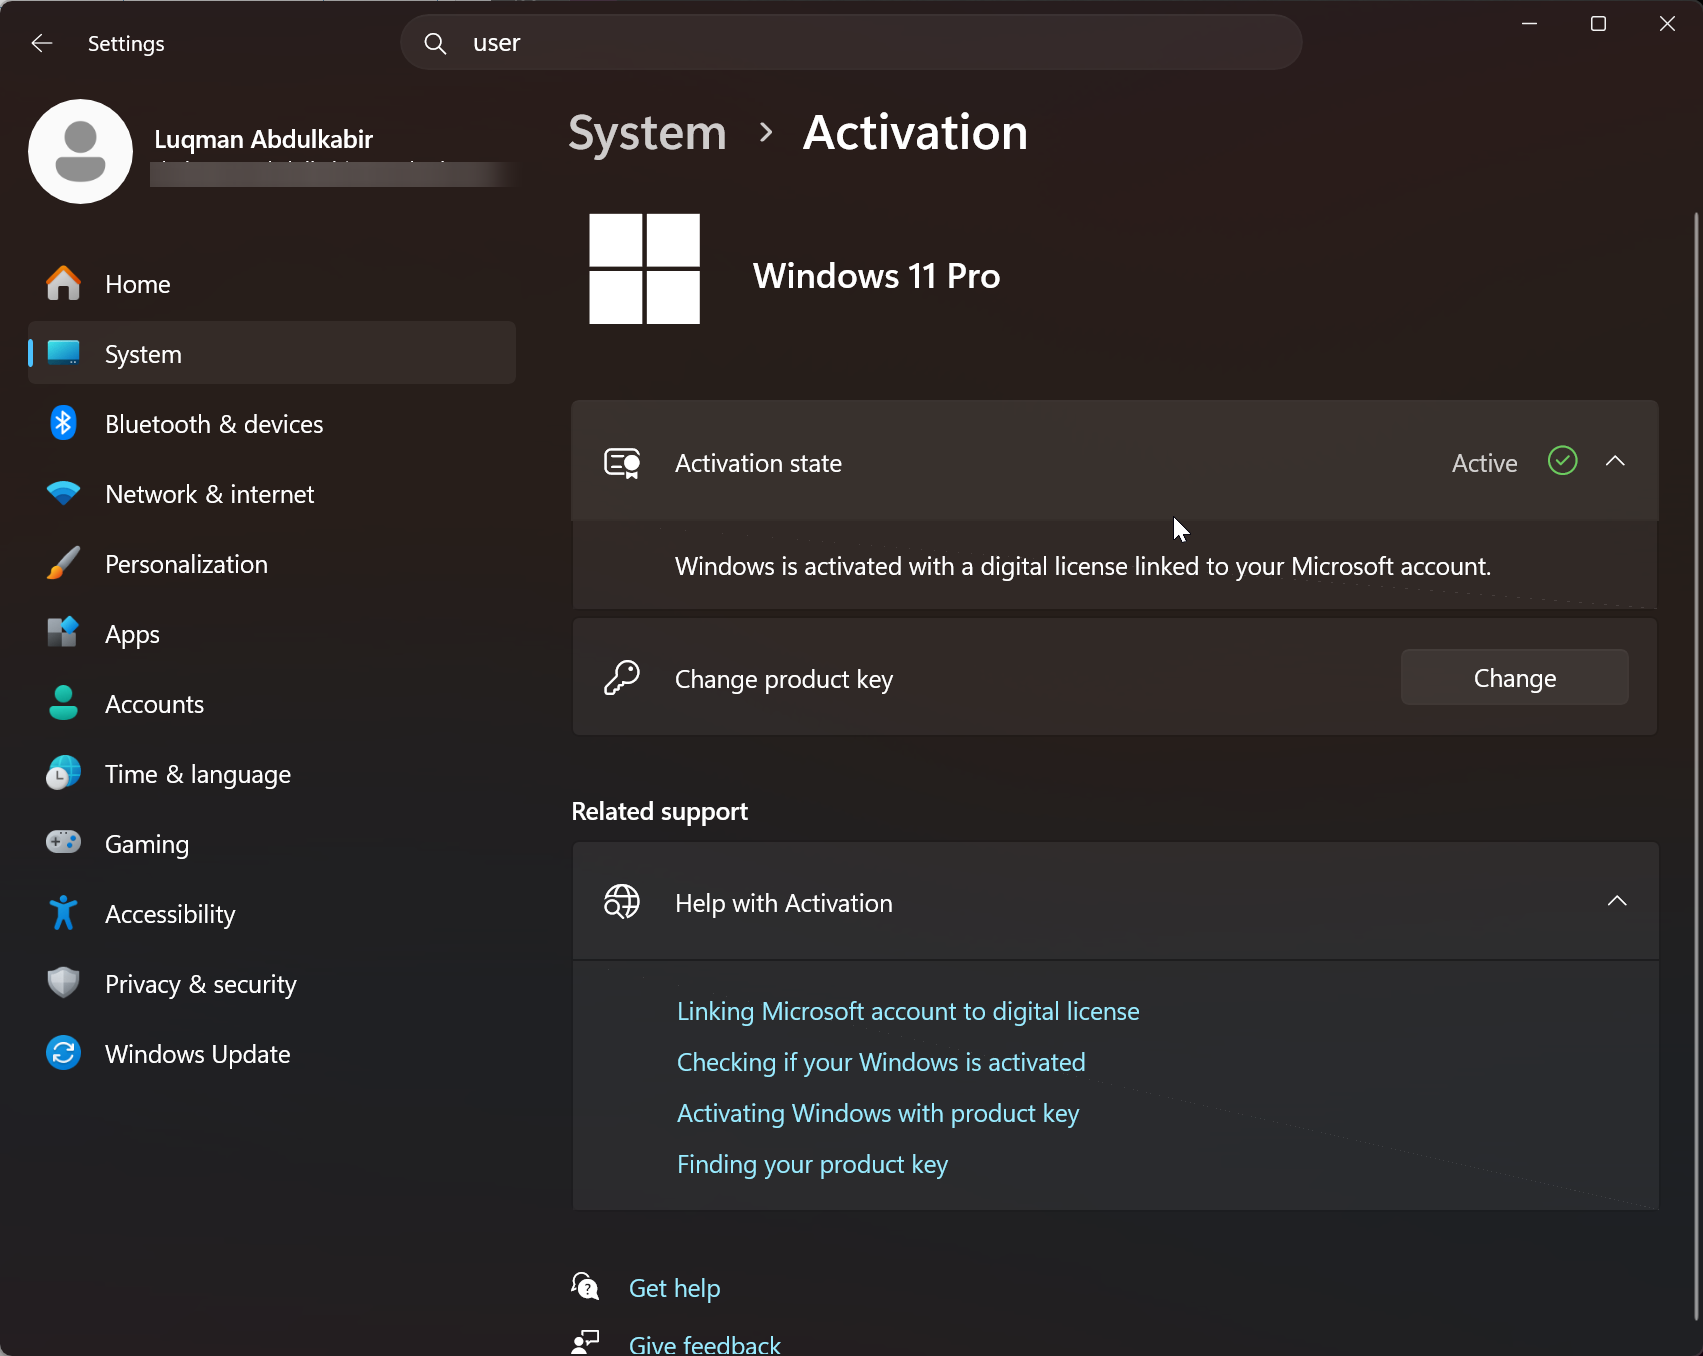Open Activating Windows with product key link
Screen dimensions: 1703x1356
pos(878,1113)
